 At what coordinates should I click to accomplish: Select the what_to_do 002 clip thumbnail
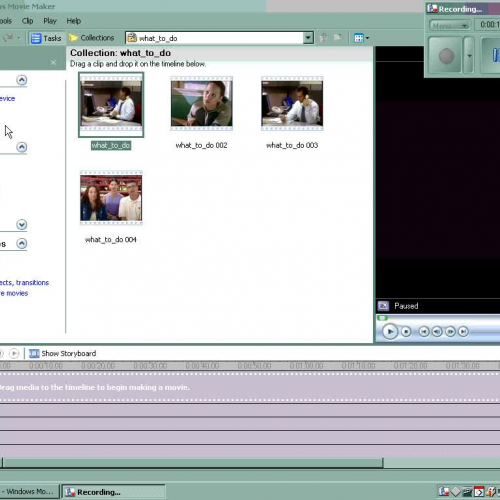(x=201, y=103)
